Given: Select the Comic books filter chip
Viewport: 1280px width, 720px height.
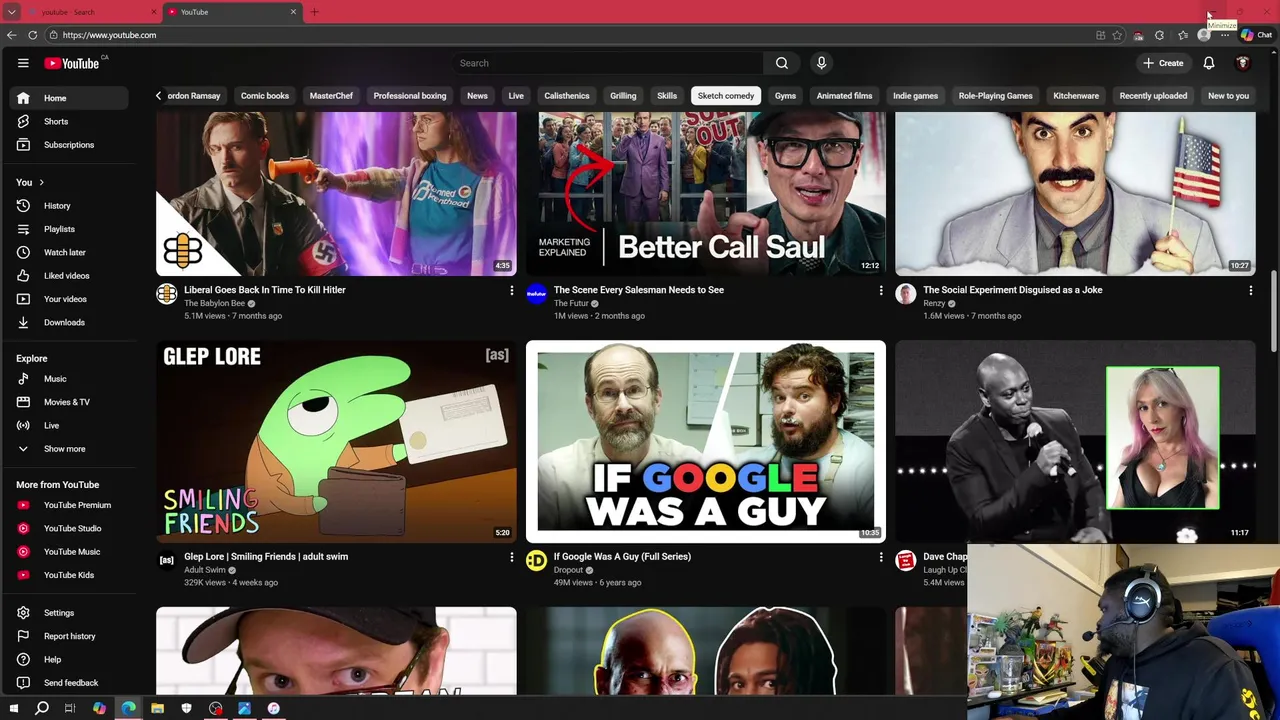Looking at the screenshot, I should coord(265,96).
